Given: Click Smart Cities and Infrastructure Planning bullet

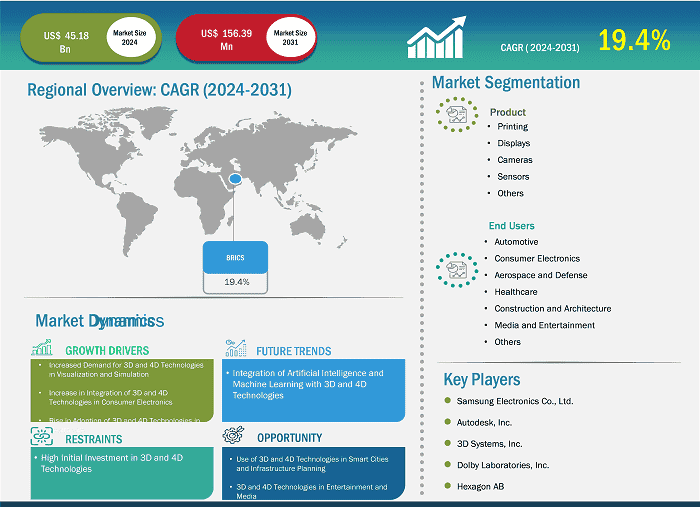Looking at the screenshot, I should coord(312,464).
